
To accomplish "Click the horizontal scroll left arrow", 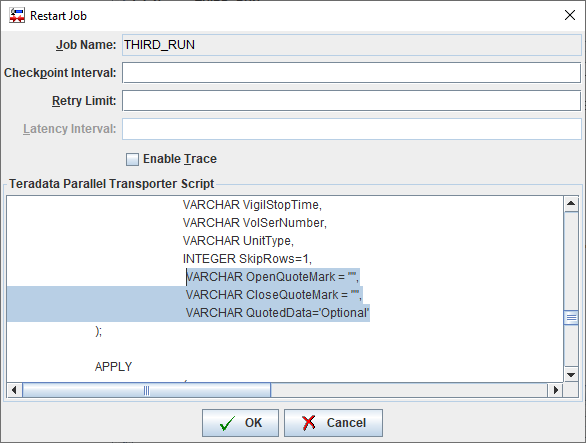I will tap(14, 390).
